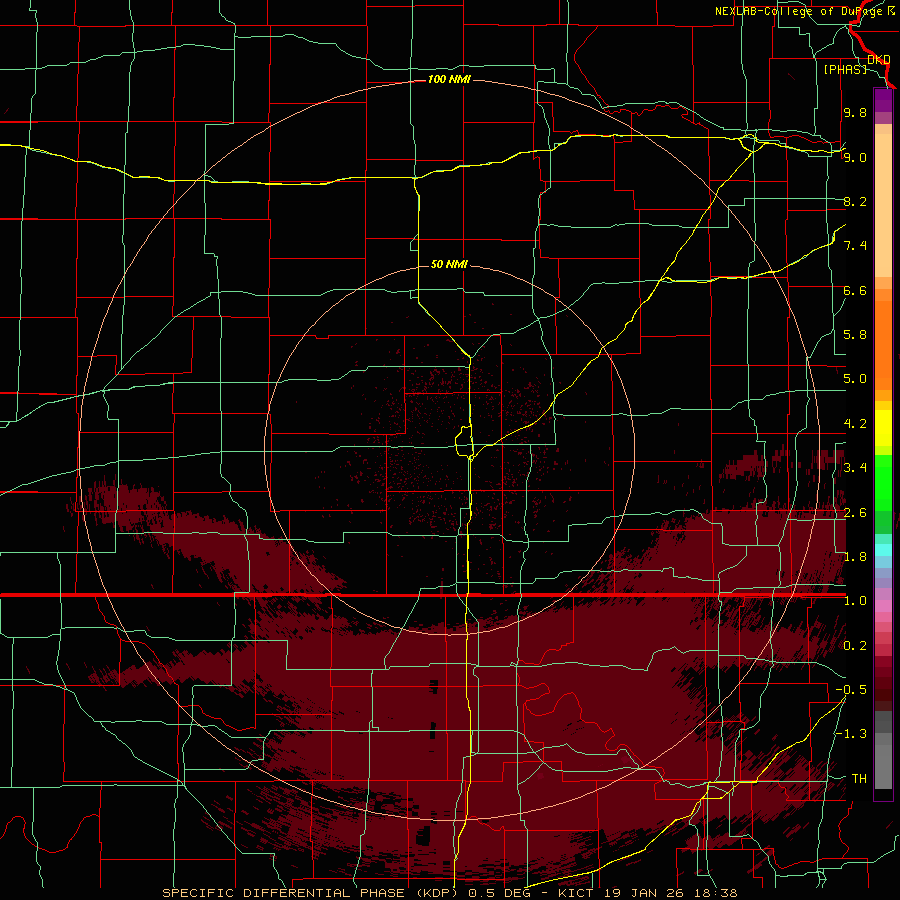Pick the light peach swatch near 8.2
900x900 pixels.
tap(883, 207)
